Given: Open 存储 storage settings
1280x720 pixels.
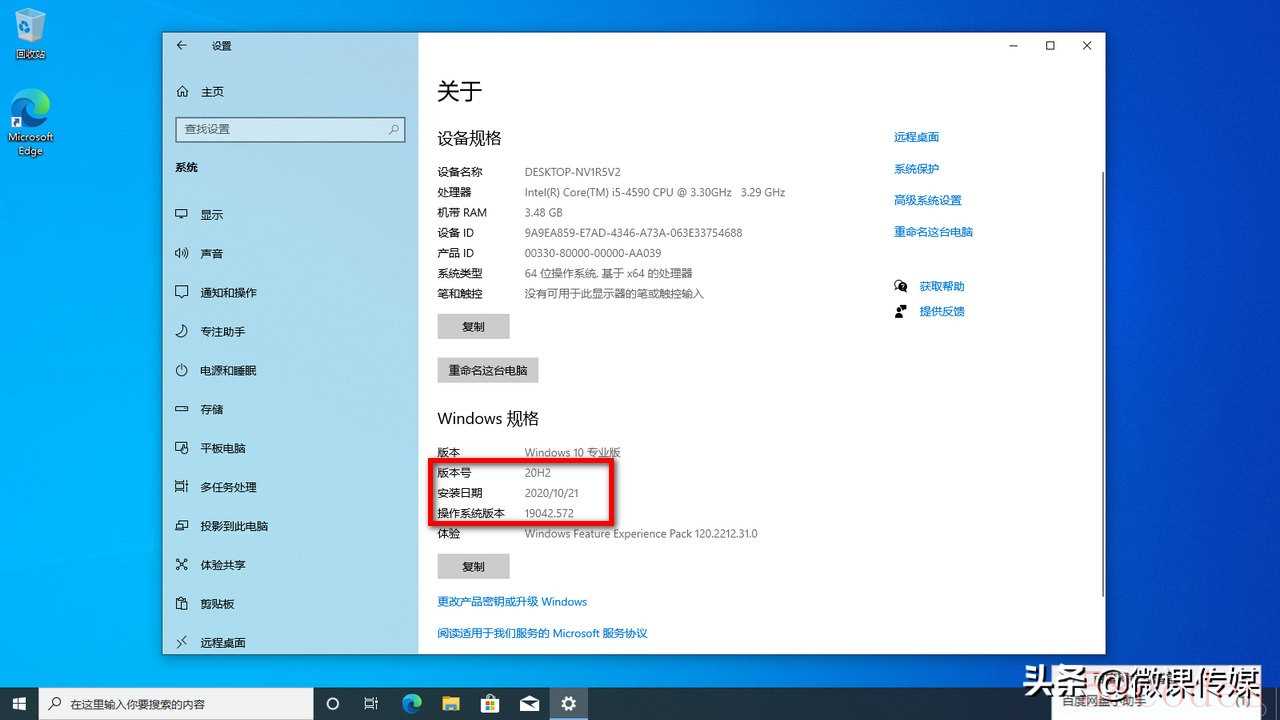Looking at the screenshot, I should click(x=211, y=410).
